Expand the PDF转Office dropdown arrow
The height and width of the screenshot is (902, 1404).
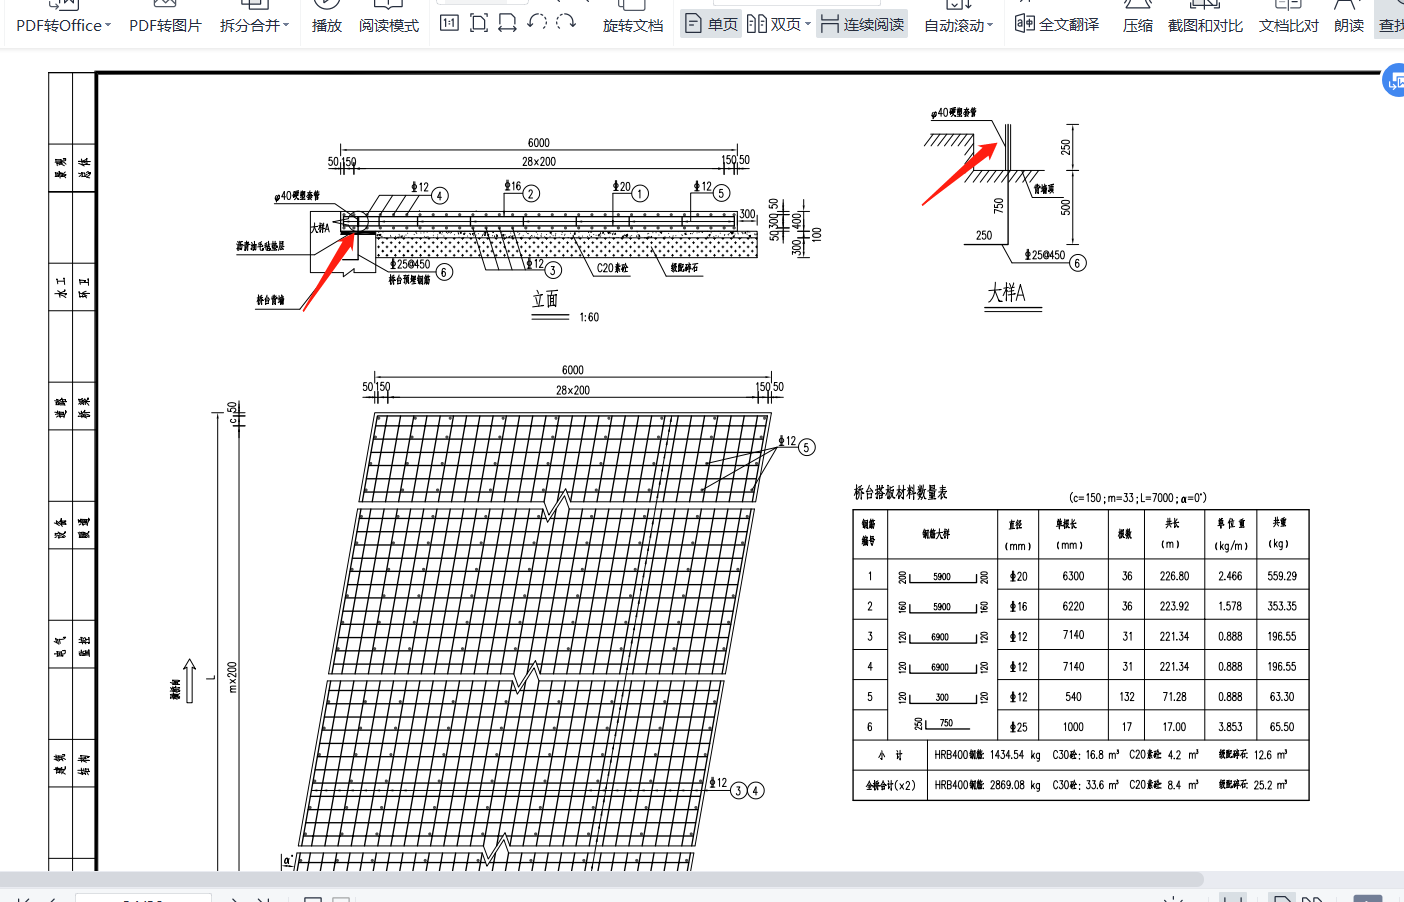108,26
